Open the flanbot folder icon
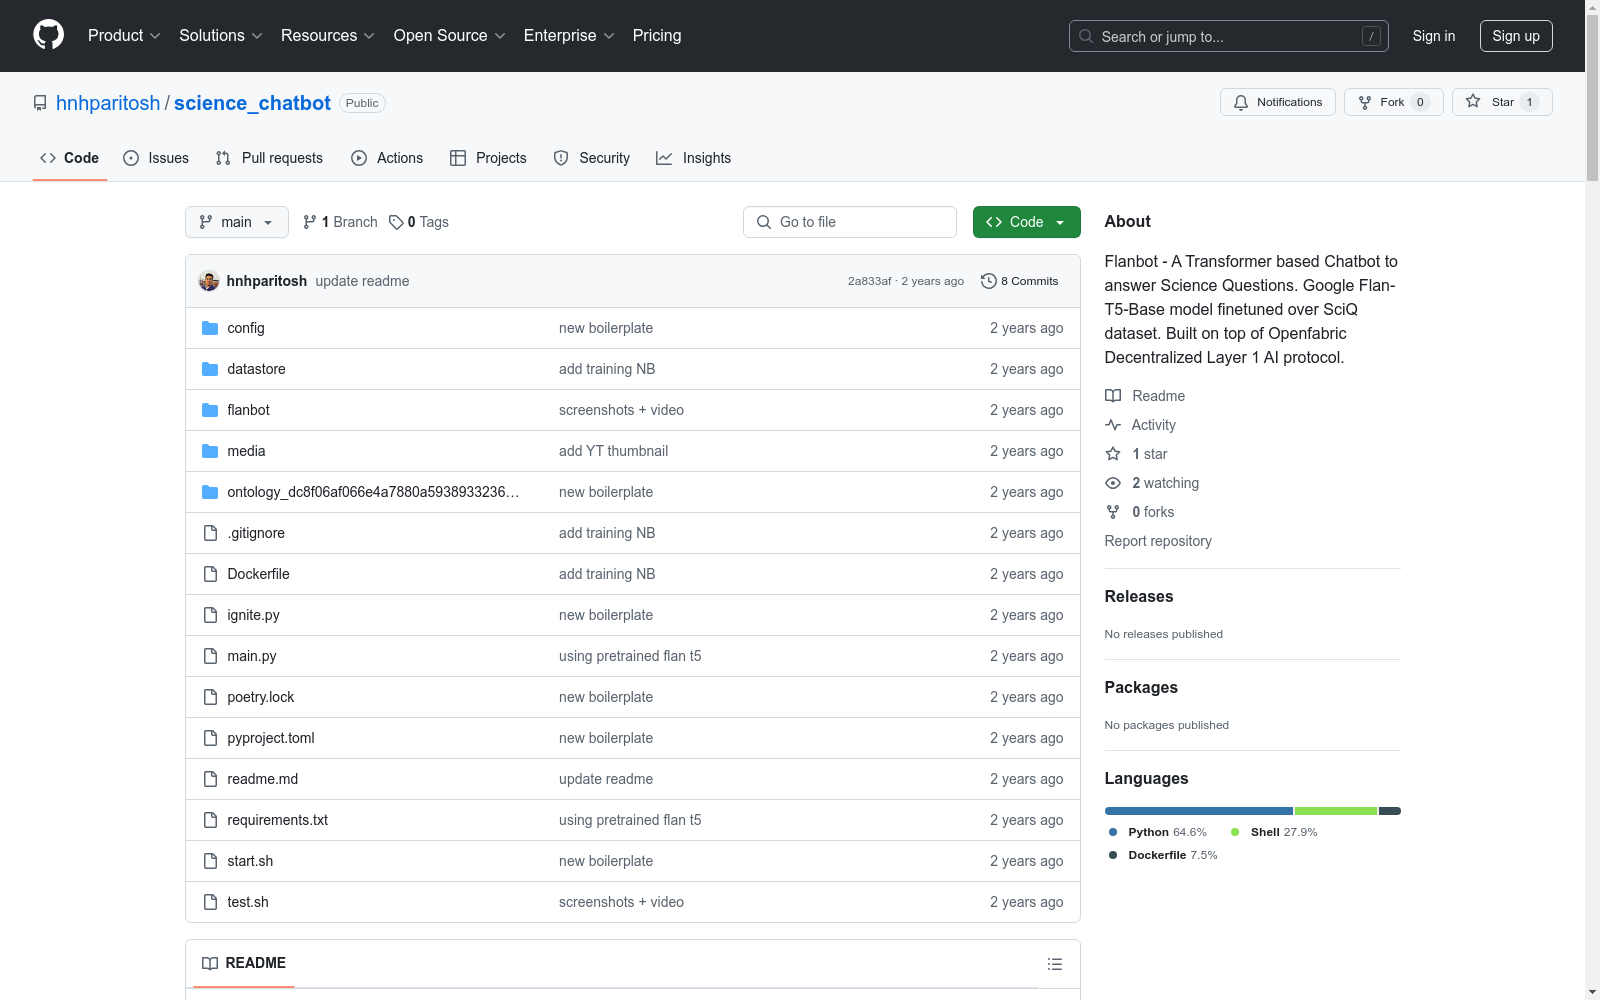Image resolution: width=1600 pixels, height=1000 pixels. (x=210, y=410)
